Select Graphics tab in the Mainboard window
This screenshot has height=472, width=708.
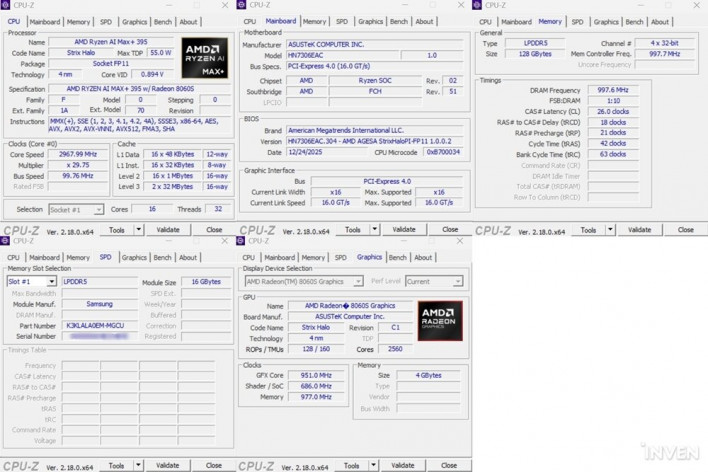click(370, 21)
